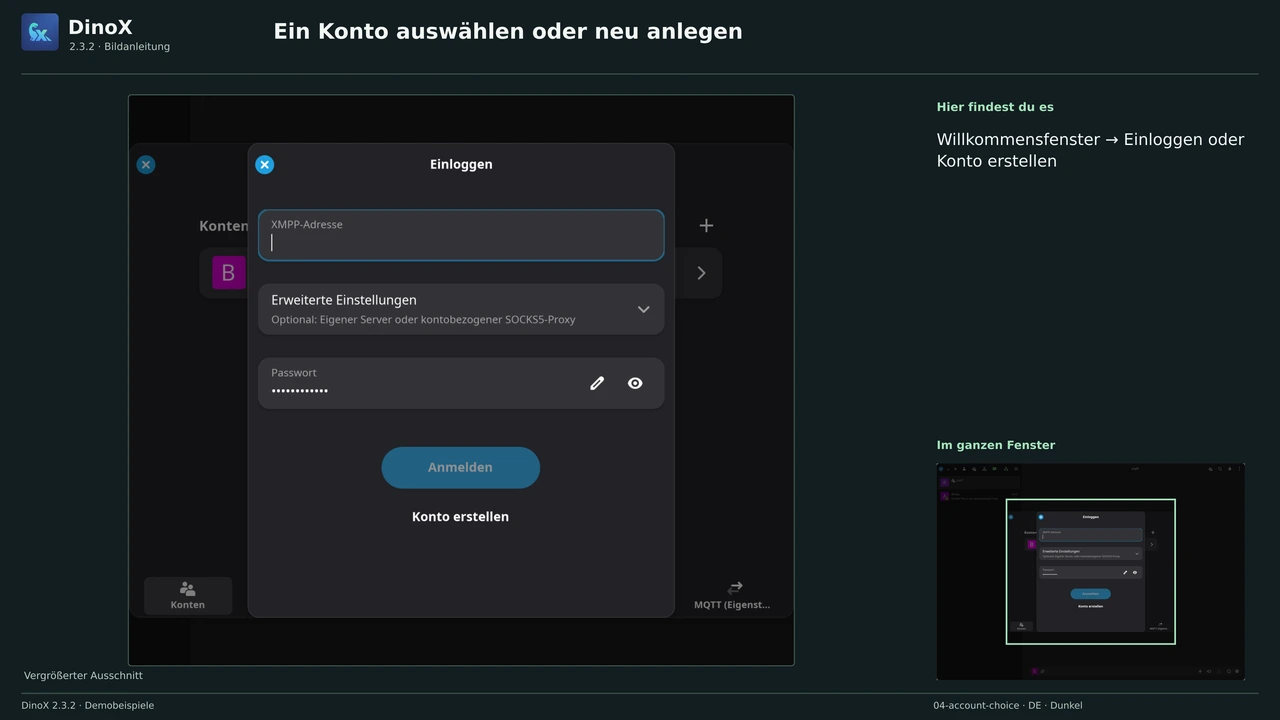Open account B details via right chevron
This screenshot has height=720, width=1280.
(x=701, y=273)
